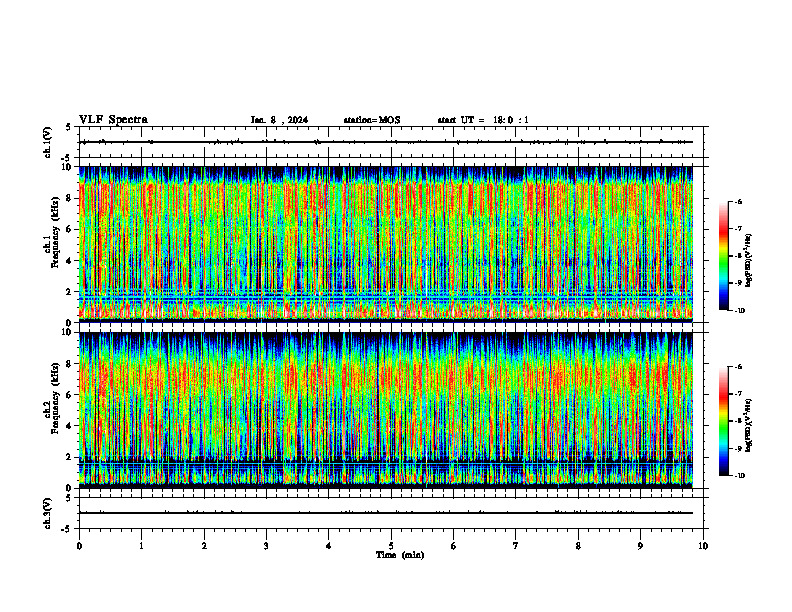Image resolution: width=792 pixels, height=612 pixels.
Task: Click the ch.2 "Frequency (kHz)" axis label
Action: (x=55, y=398)
